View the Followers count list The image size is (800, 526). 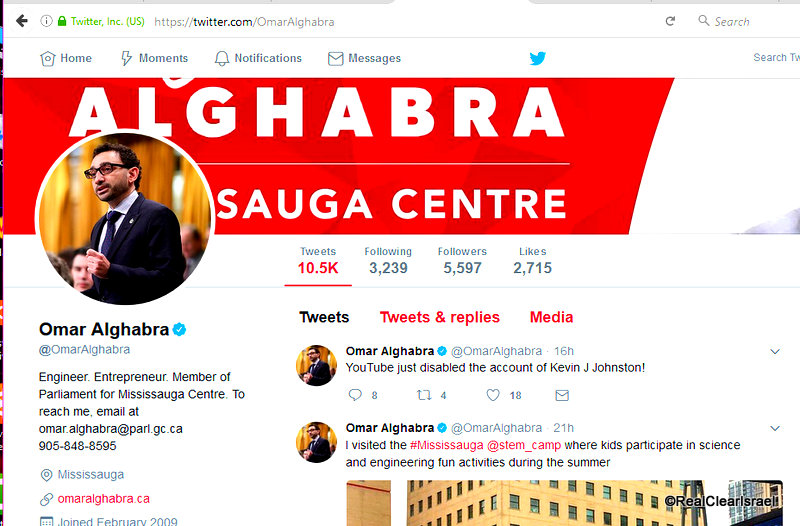pyautogui.click(x=462, y=261)
